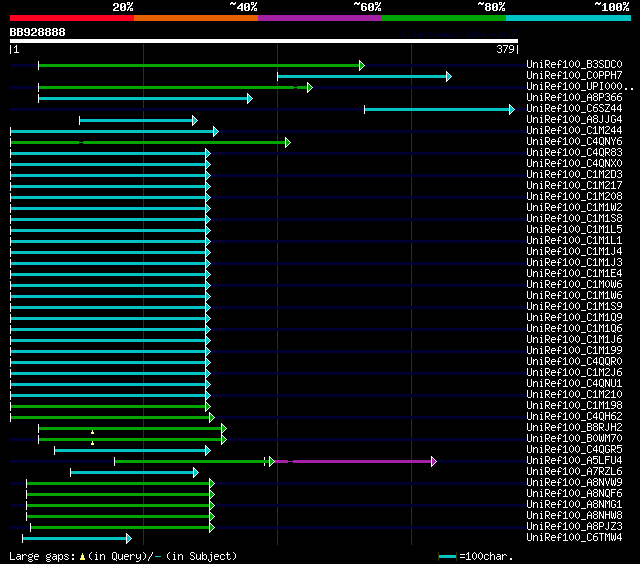Viewport: 640px width, 564px height.
Task: Select the UniRef100_C4QNX0 label
Action: tap(574, 164)
